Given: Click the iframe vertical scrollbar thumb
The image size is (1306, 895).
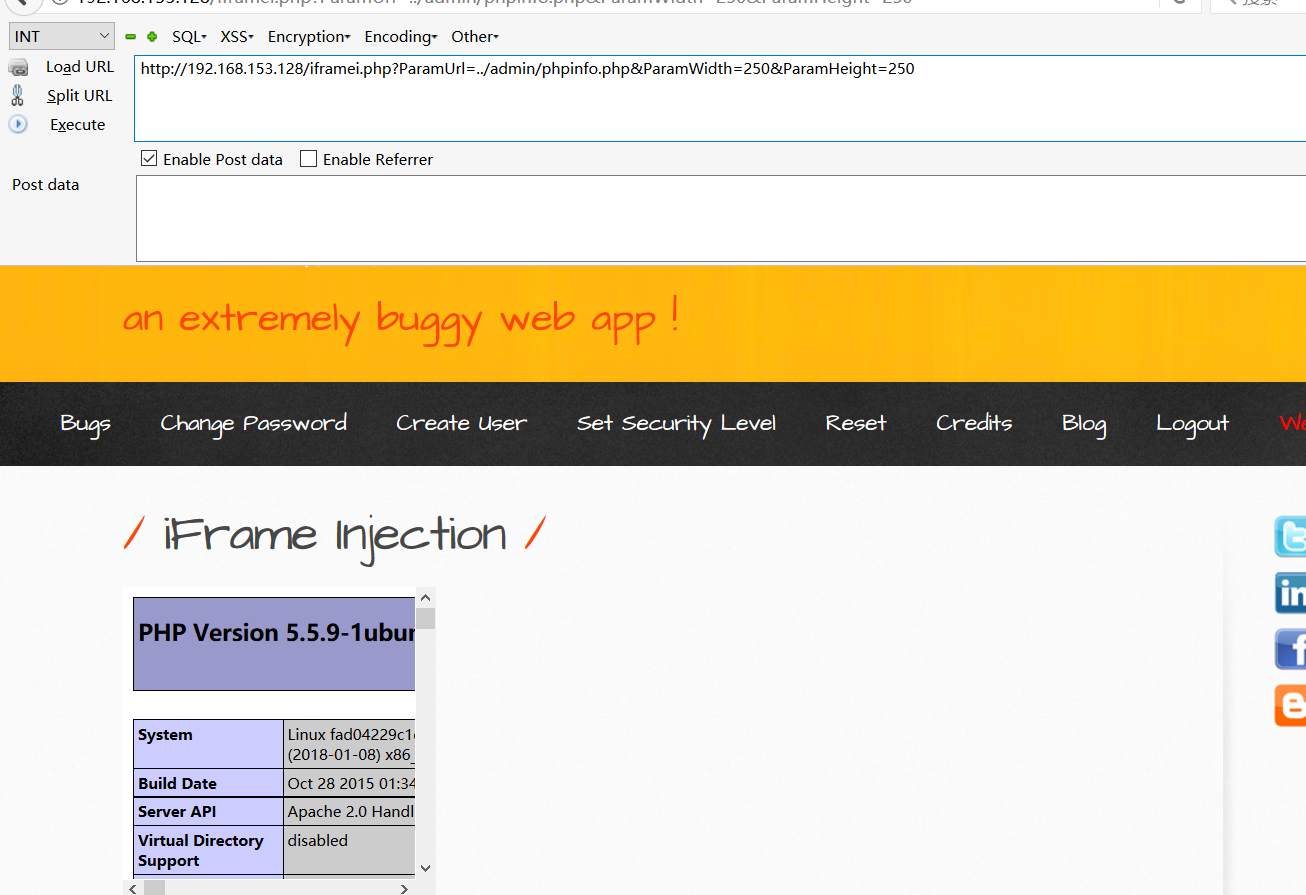Looking at the screenshot, I should 425,618.
